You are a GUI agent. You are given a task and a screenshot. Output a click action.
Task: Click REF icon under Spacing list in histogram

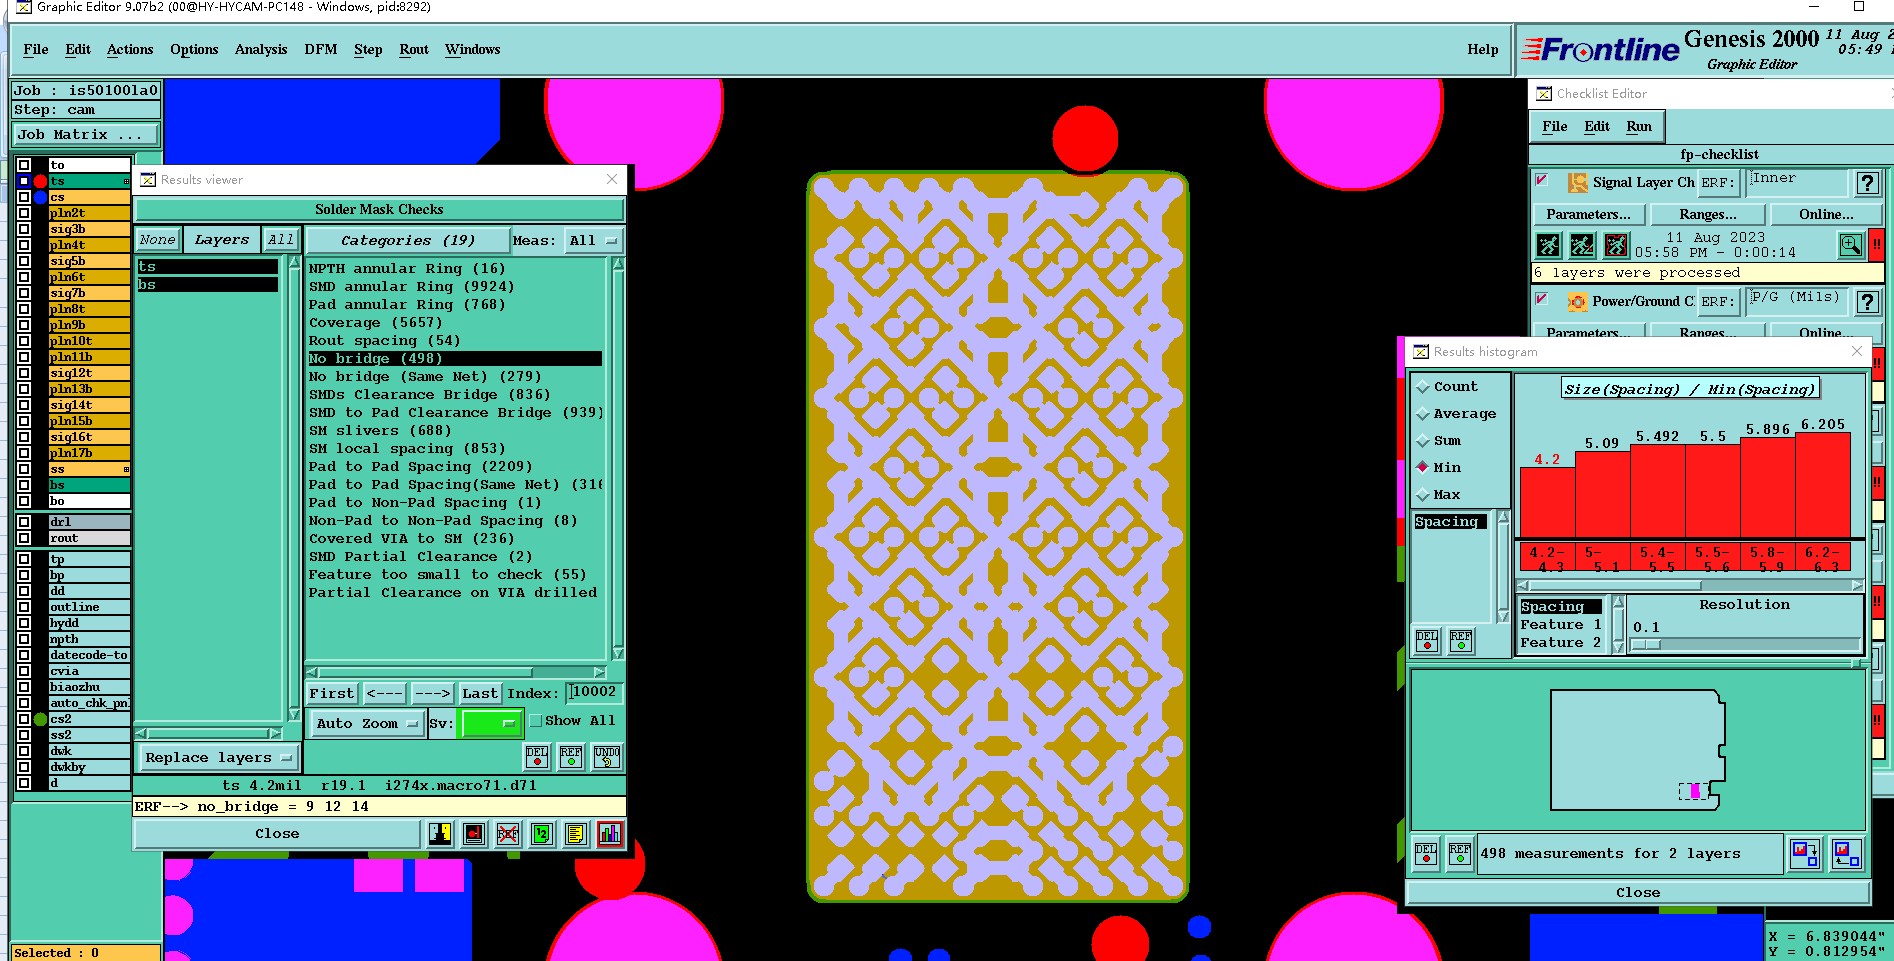(1461, 640)
